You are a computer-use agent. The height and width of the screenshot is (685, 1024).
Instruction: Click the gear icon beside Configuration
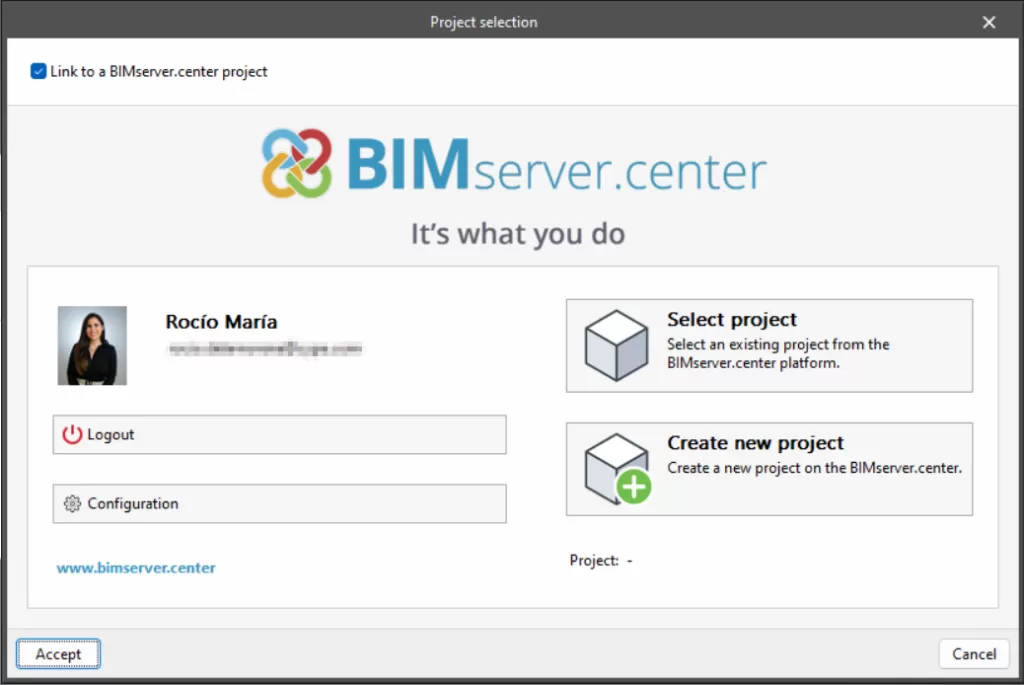(72, 503)
